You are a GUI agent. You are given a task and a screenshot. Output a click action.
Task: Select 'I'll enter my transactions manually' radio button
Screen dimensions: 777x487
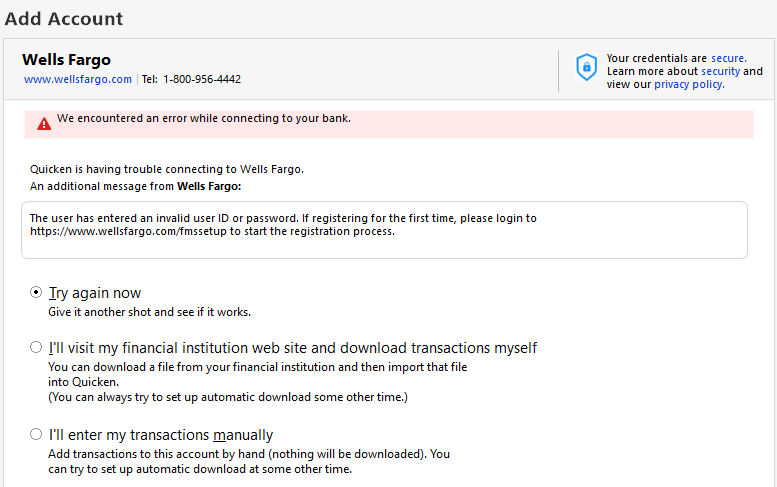pyautogui.click(x=37, y=435)
